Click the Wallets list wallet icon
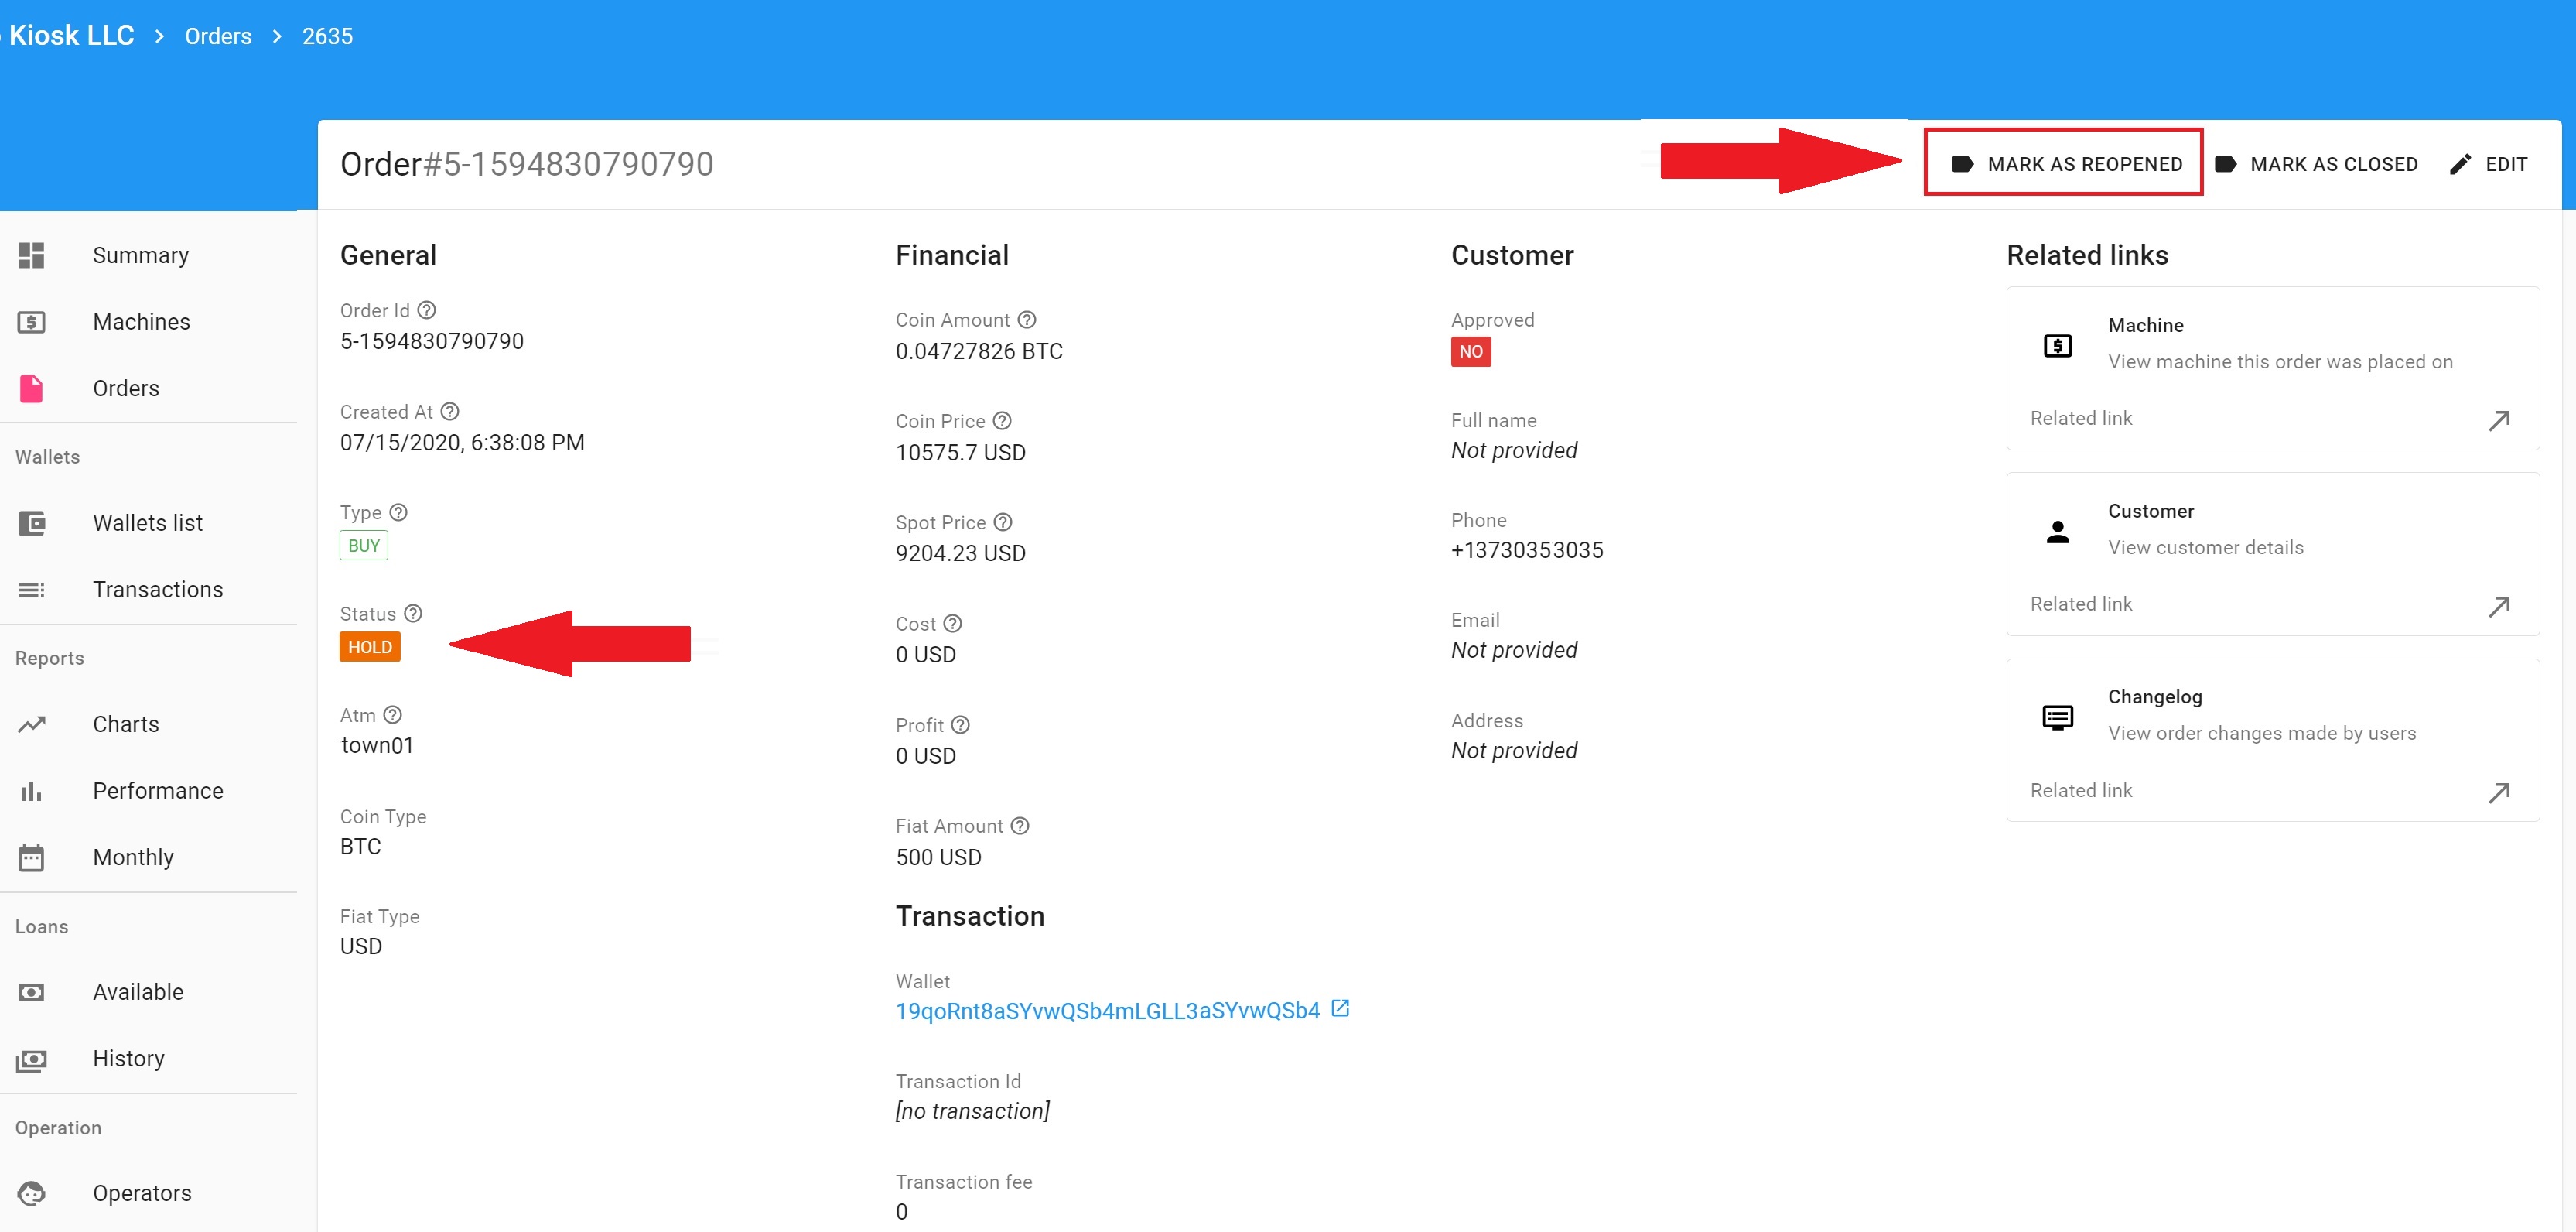 [31, 523]
